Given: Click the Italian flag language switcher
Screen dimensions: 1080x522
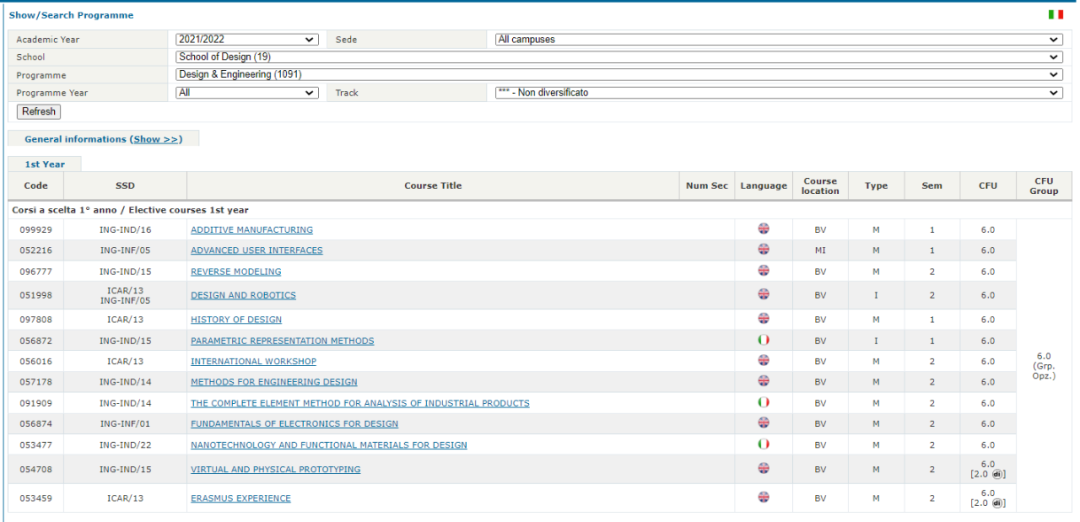Looking at the screenshot, I should click(x=1055, y=15).
